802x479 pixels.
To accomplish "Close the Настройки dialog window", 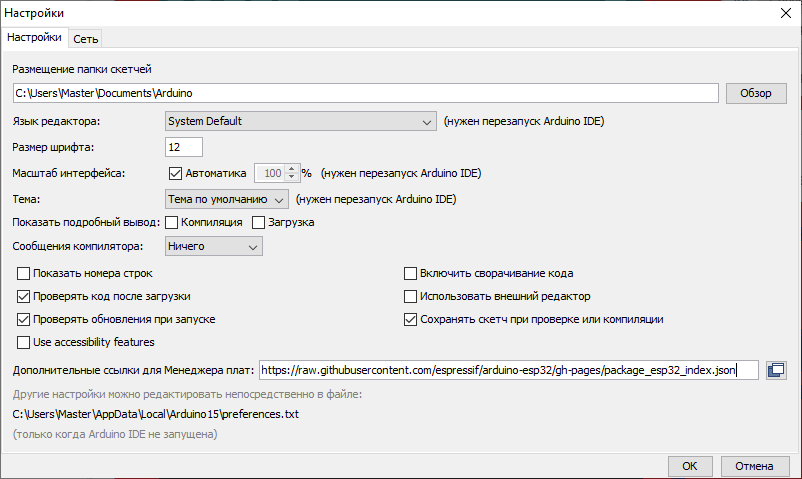I will pyautogui.click(x=786, y=13).
